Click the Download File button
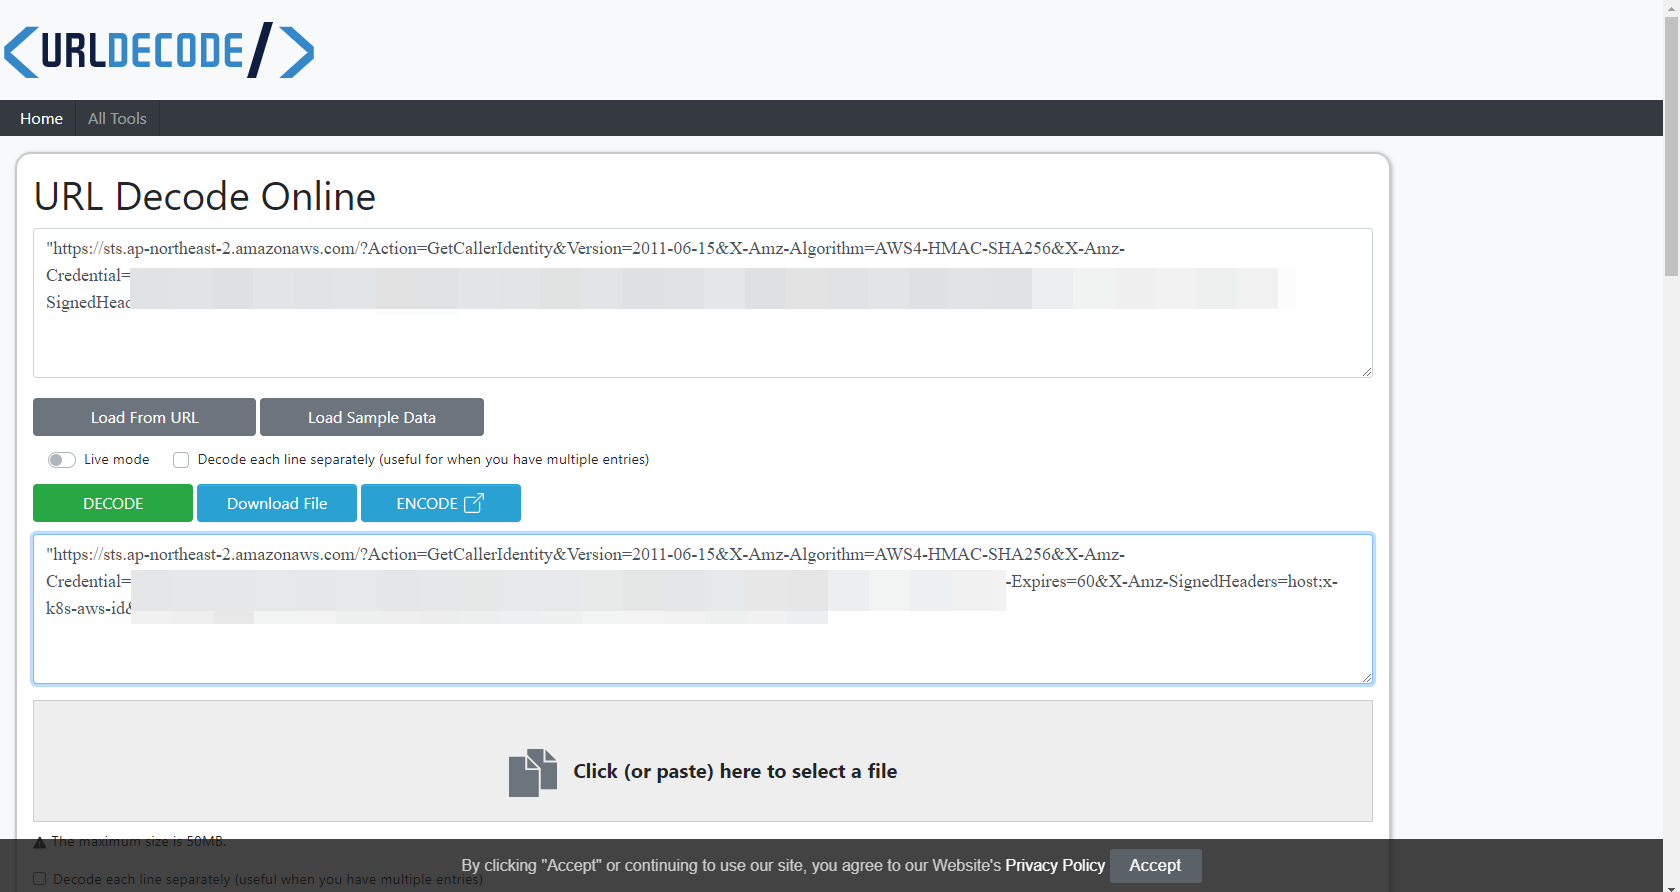The height and width of the screenshot is (892, 1680). click(277, 503)
